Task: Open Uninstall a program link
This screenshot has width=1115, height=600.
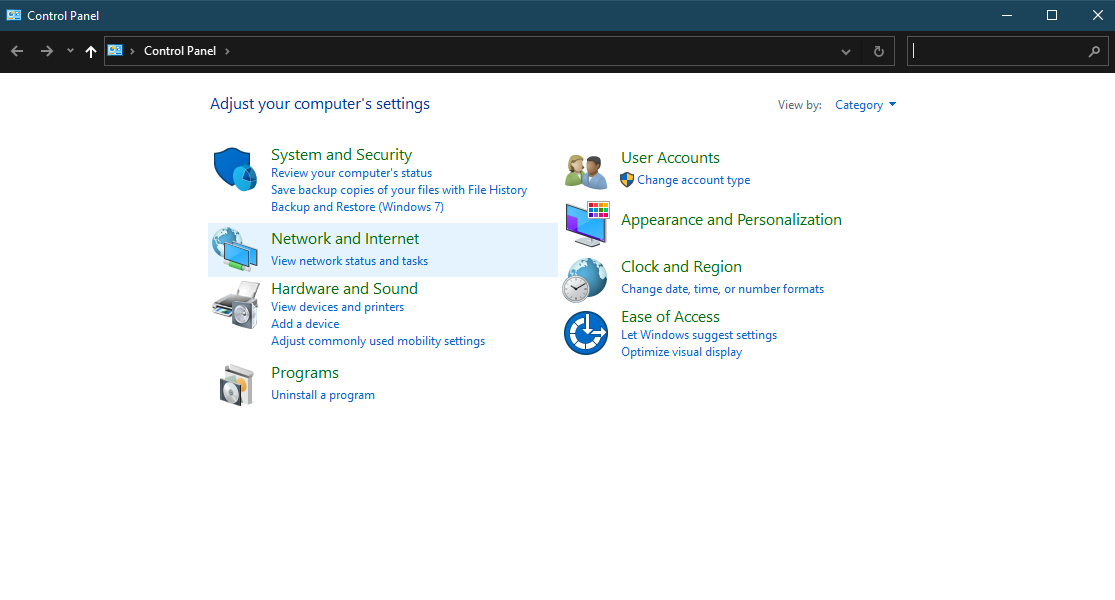Action: (323, 395)
